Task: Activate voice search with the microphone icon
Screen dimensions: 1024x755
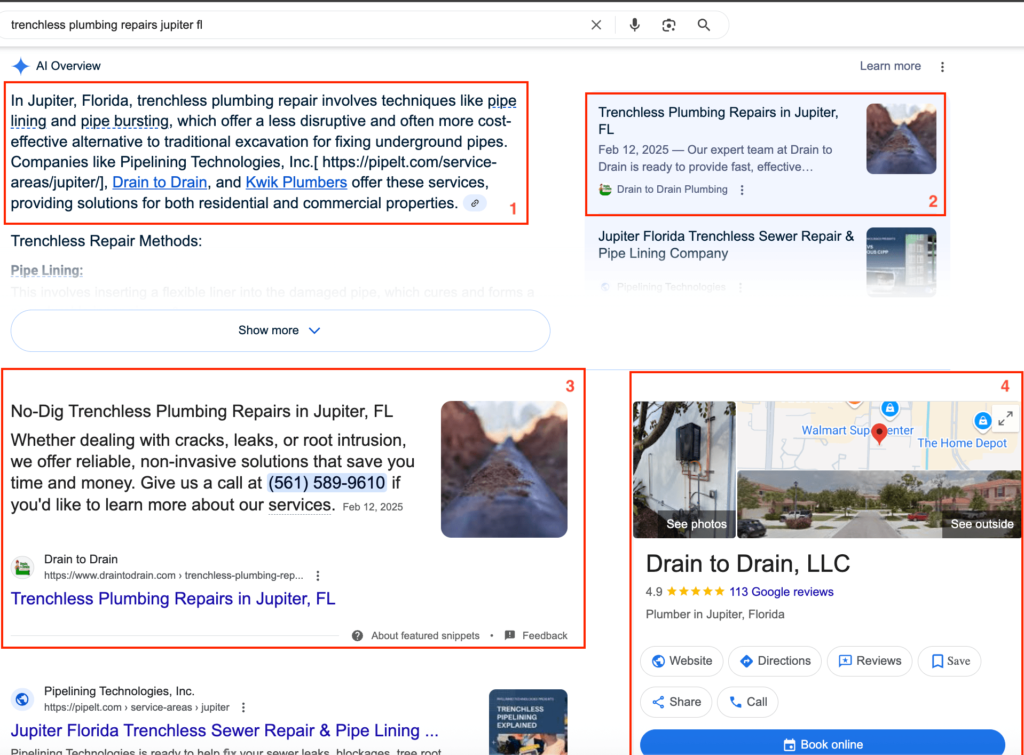Action: coord(636,25)
